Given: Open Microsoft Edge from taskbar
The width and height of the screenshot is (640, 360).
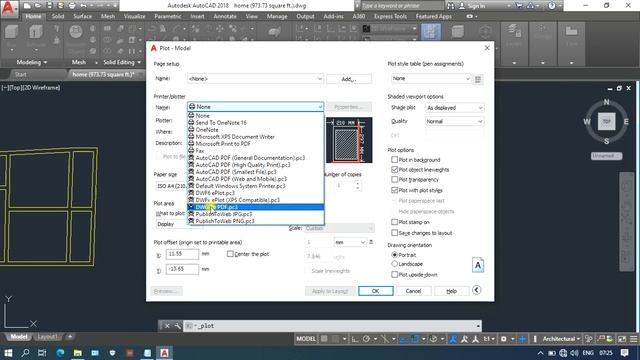Looking at the screenshot, I should point(60,353).
